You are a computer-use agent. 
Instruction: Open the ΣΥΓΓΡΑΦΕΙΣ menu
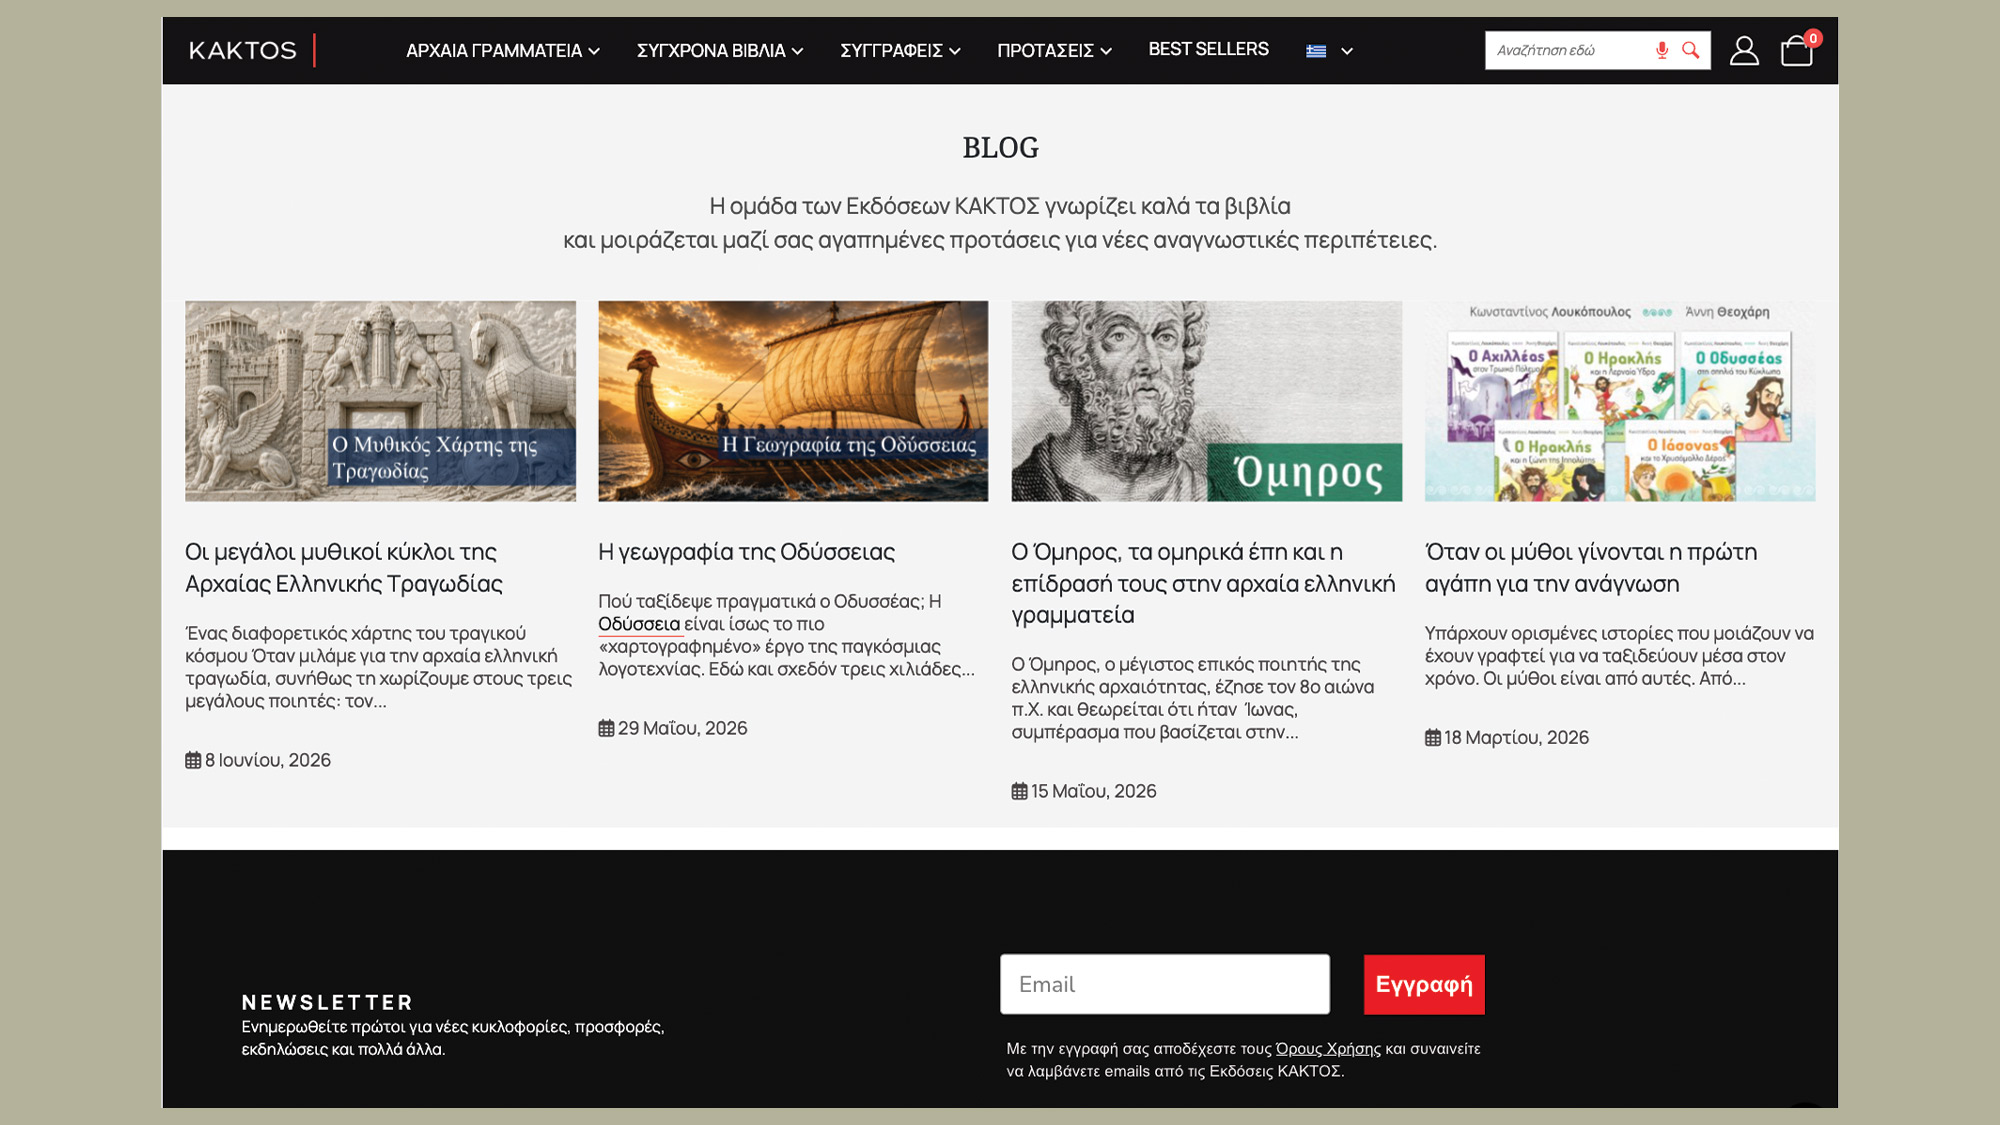[900, 50]
